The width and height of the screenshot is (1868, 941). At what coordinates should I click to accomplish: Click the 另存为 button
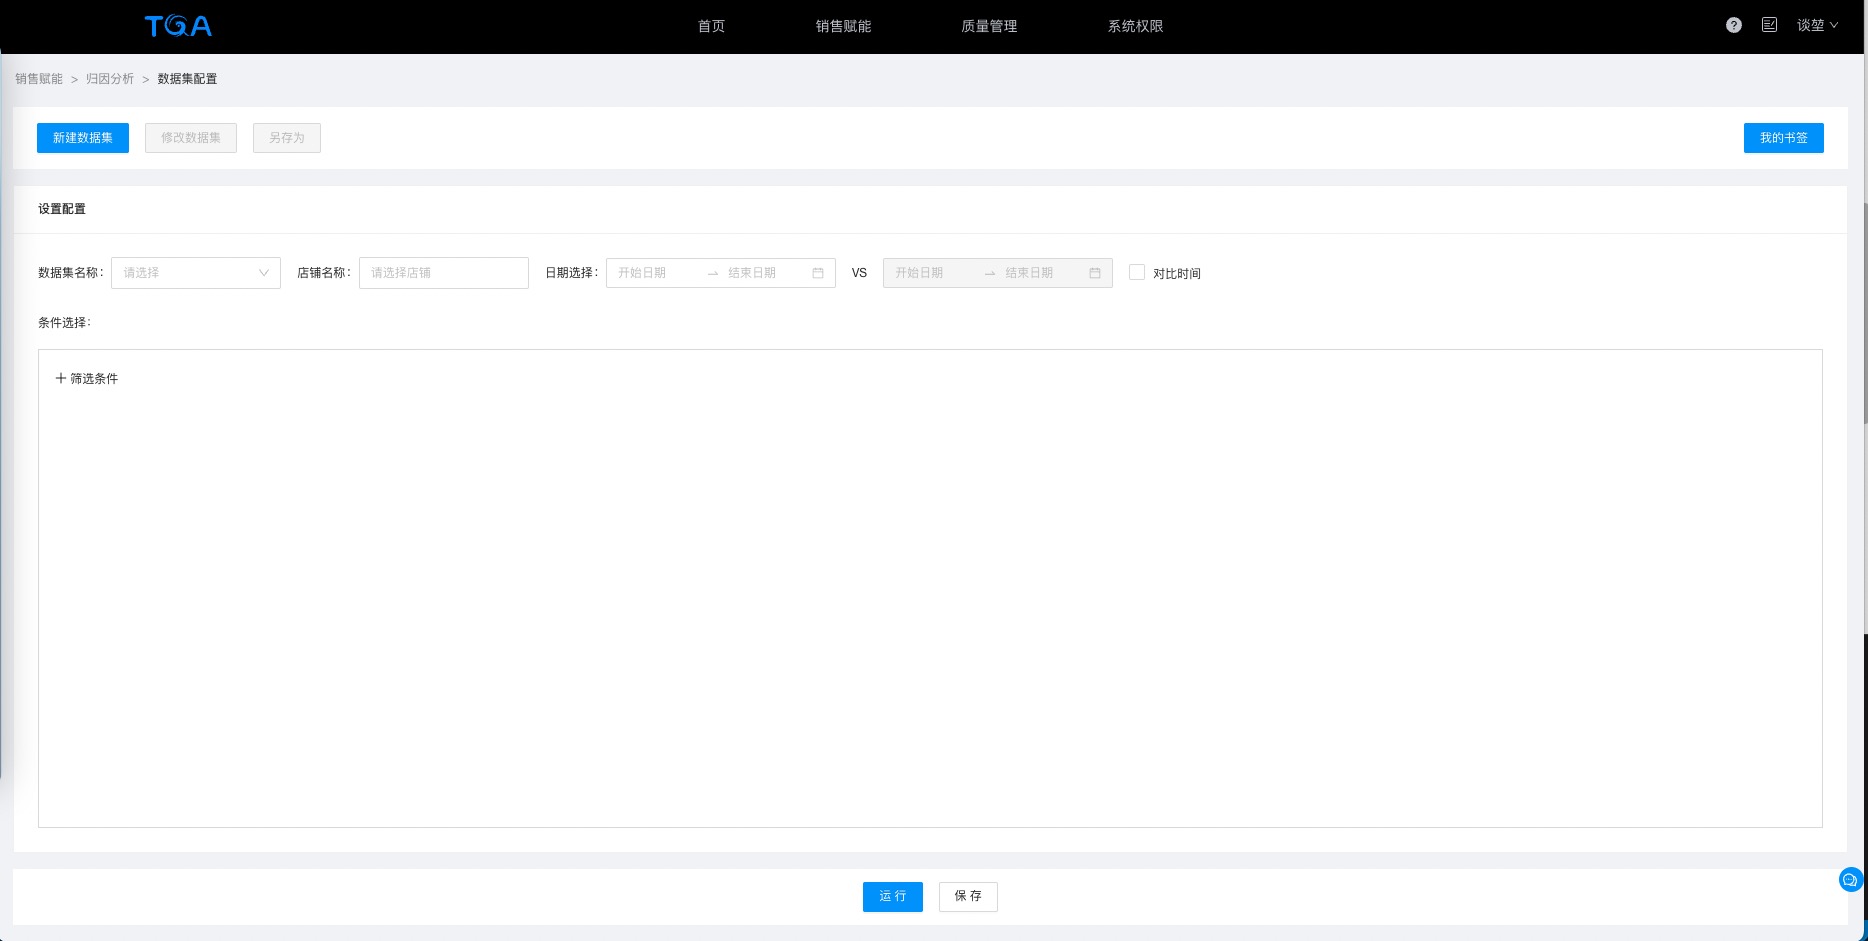click(x=287, y=138)
